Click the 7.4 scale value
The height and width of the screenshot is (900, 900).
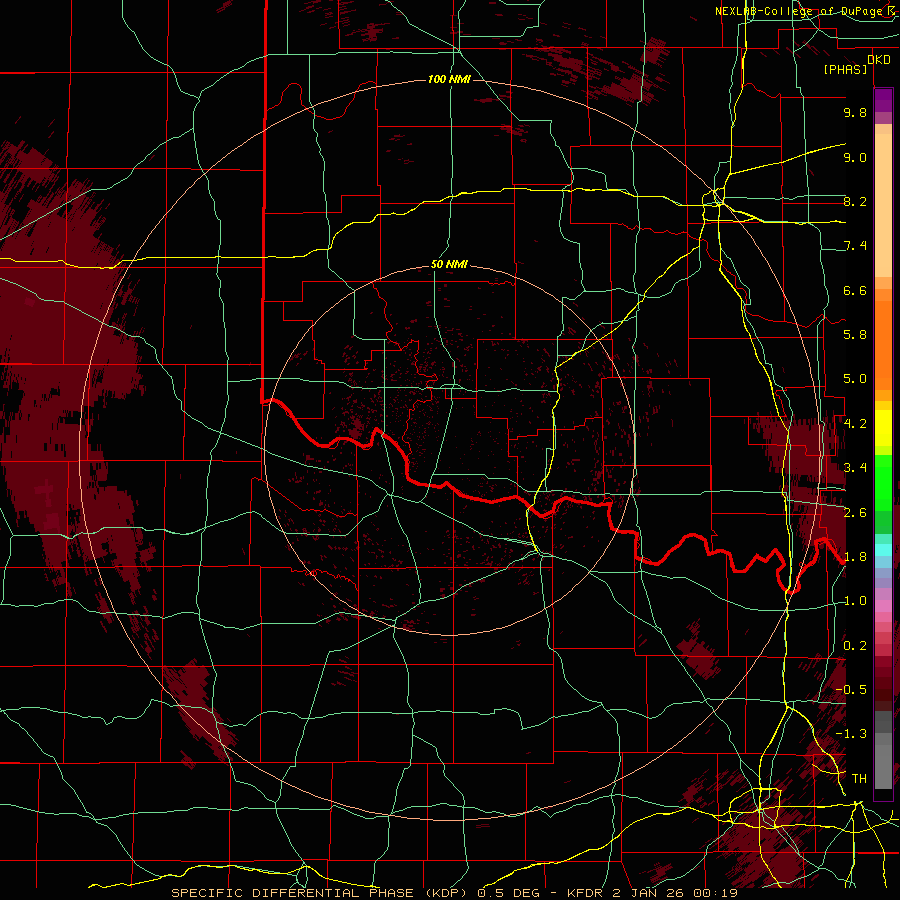pyautogui.click(x=855, y=246)
